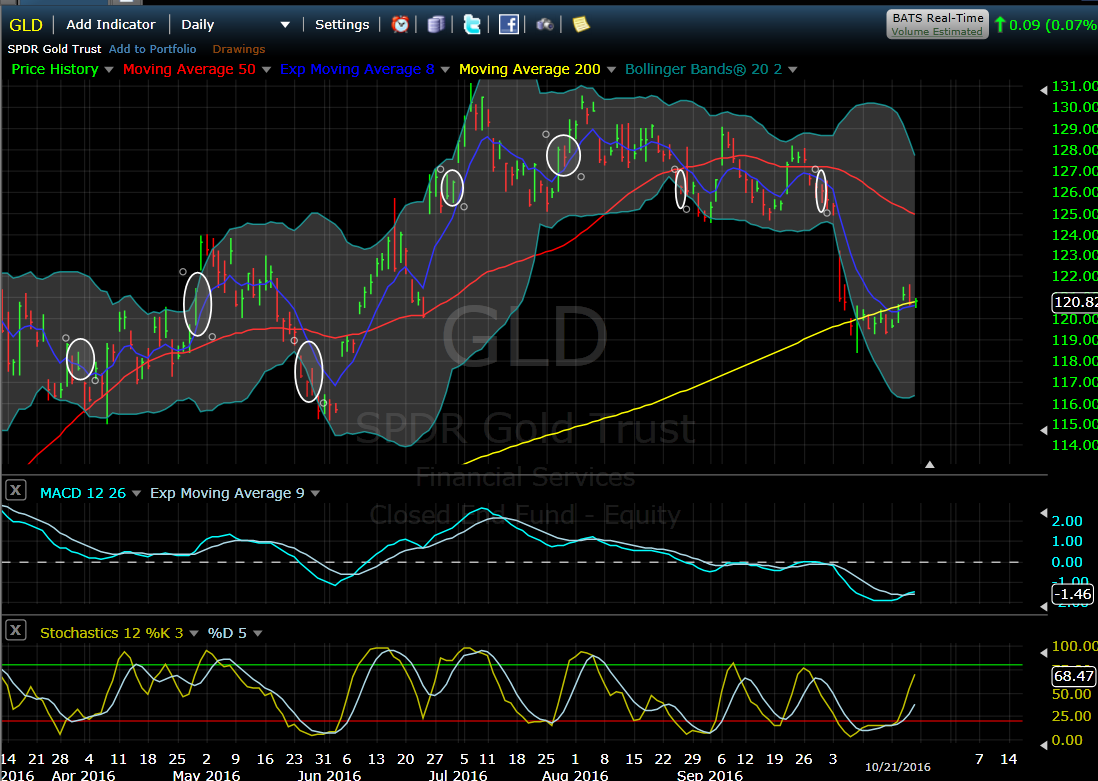Open the Daily timeframe dropdown
Image resolution: width=1098 pixels, height=781 pixels.
tap(285, 25)
